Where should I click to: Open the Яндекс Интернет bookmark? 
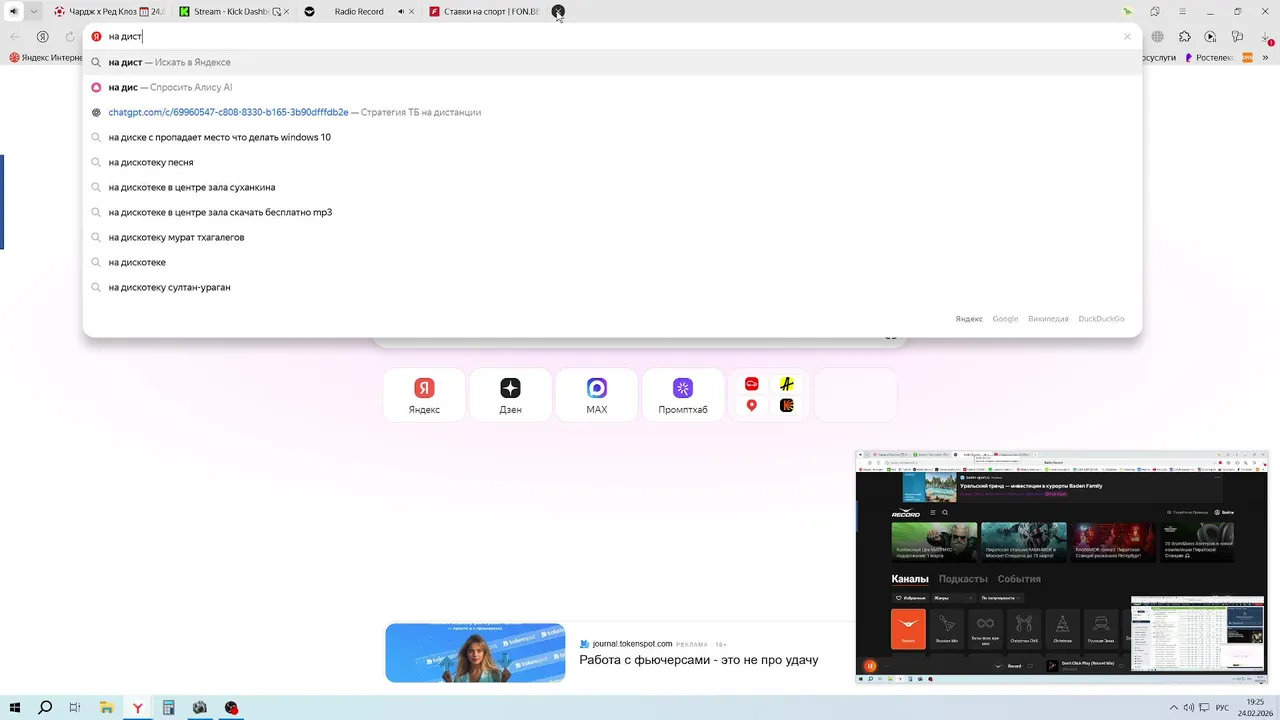coord(47,58)
